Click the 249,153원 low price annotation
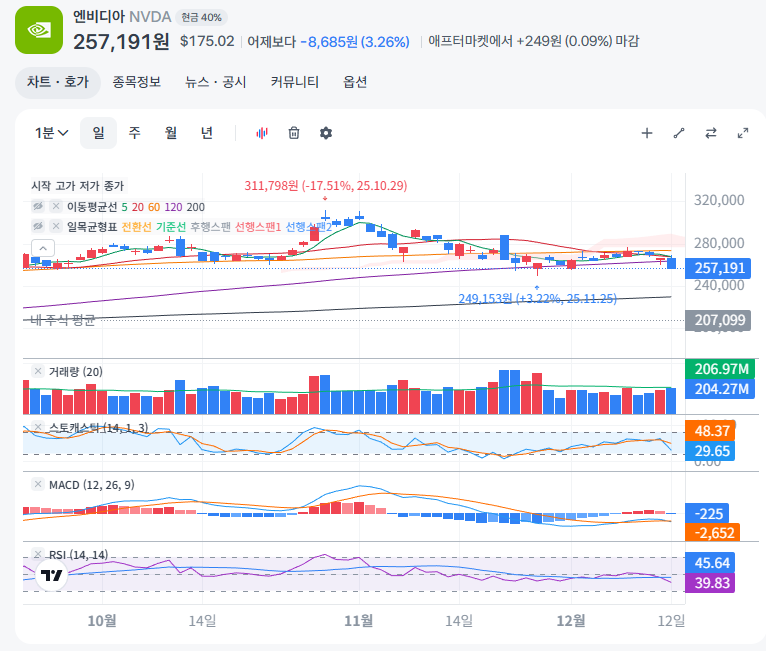 click(537, 298)
